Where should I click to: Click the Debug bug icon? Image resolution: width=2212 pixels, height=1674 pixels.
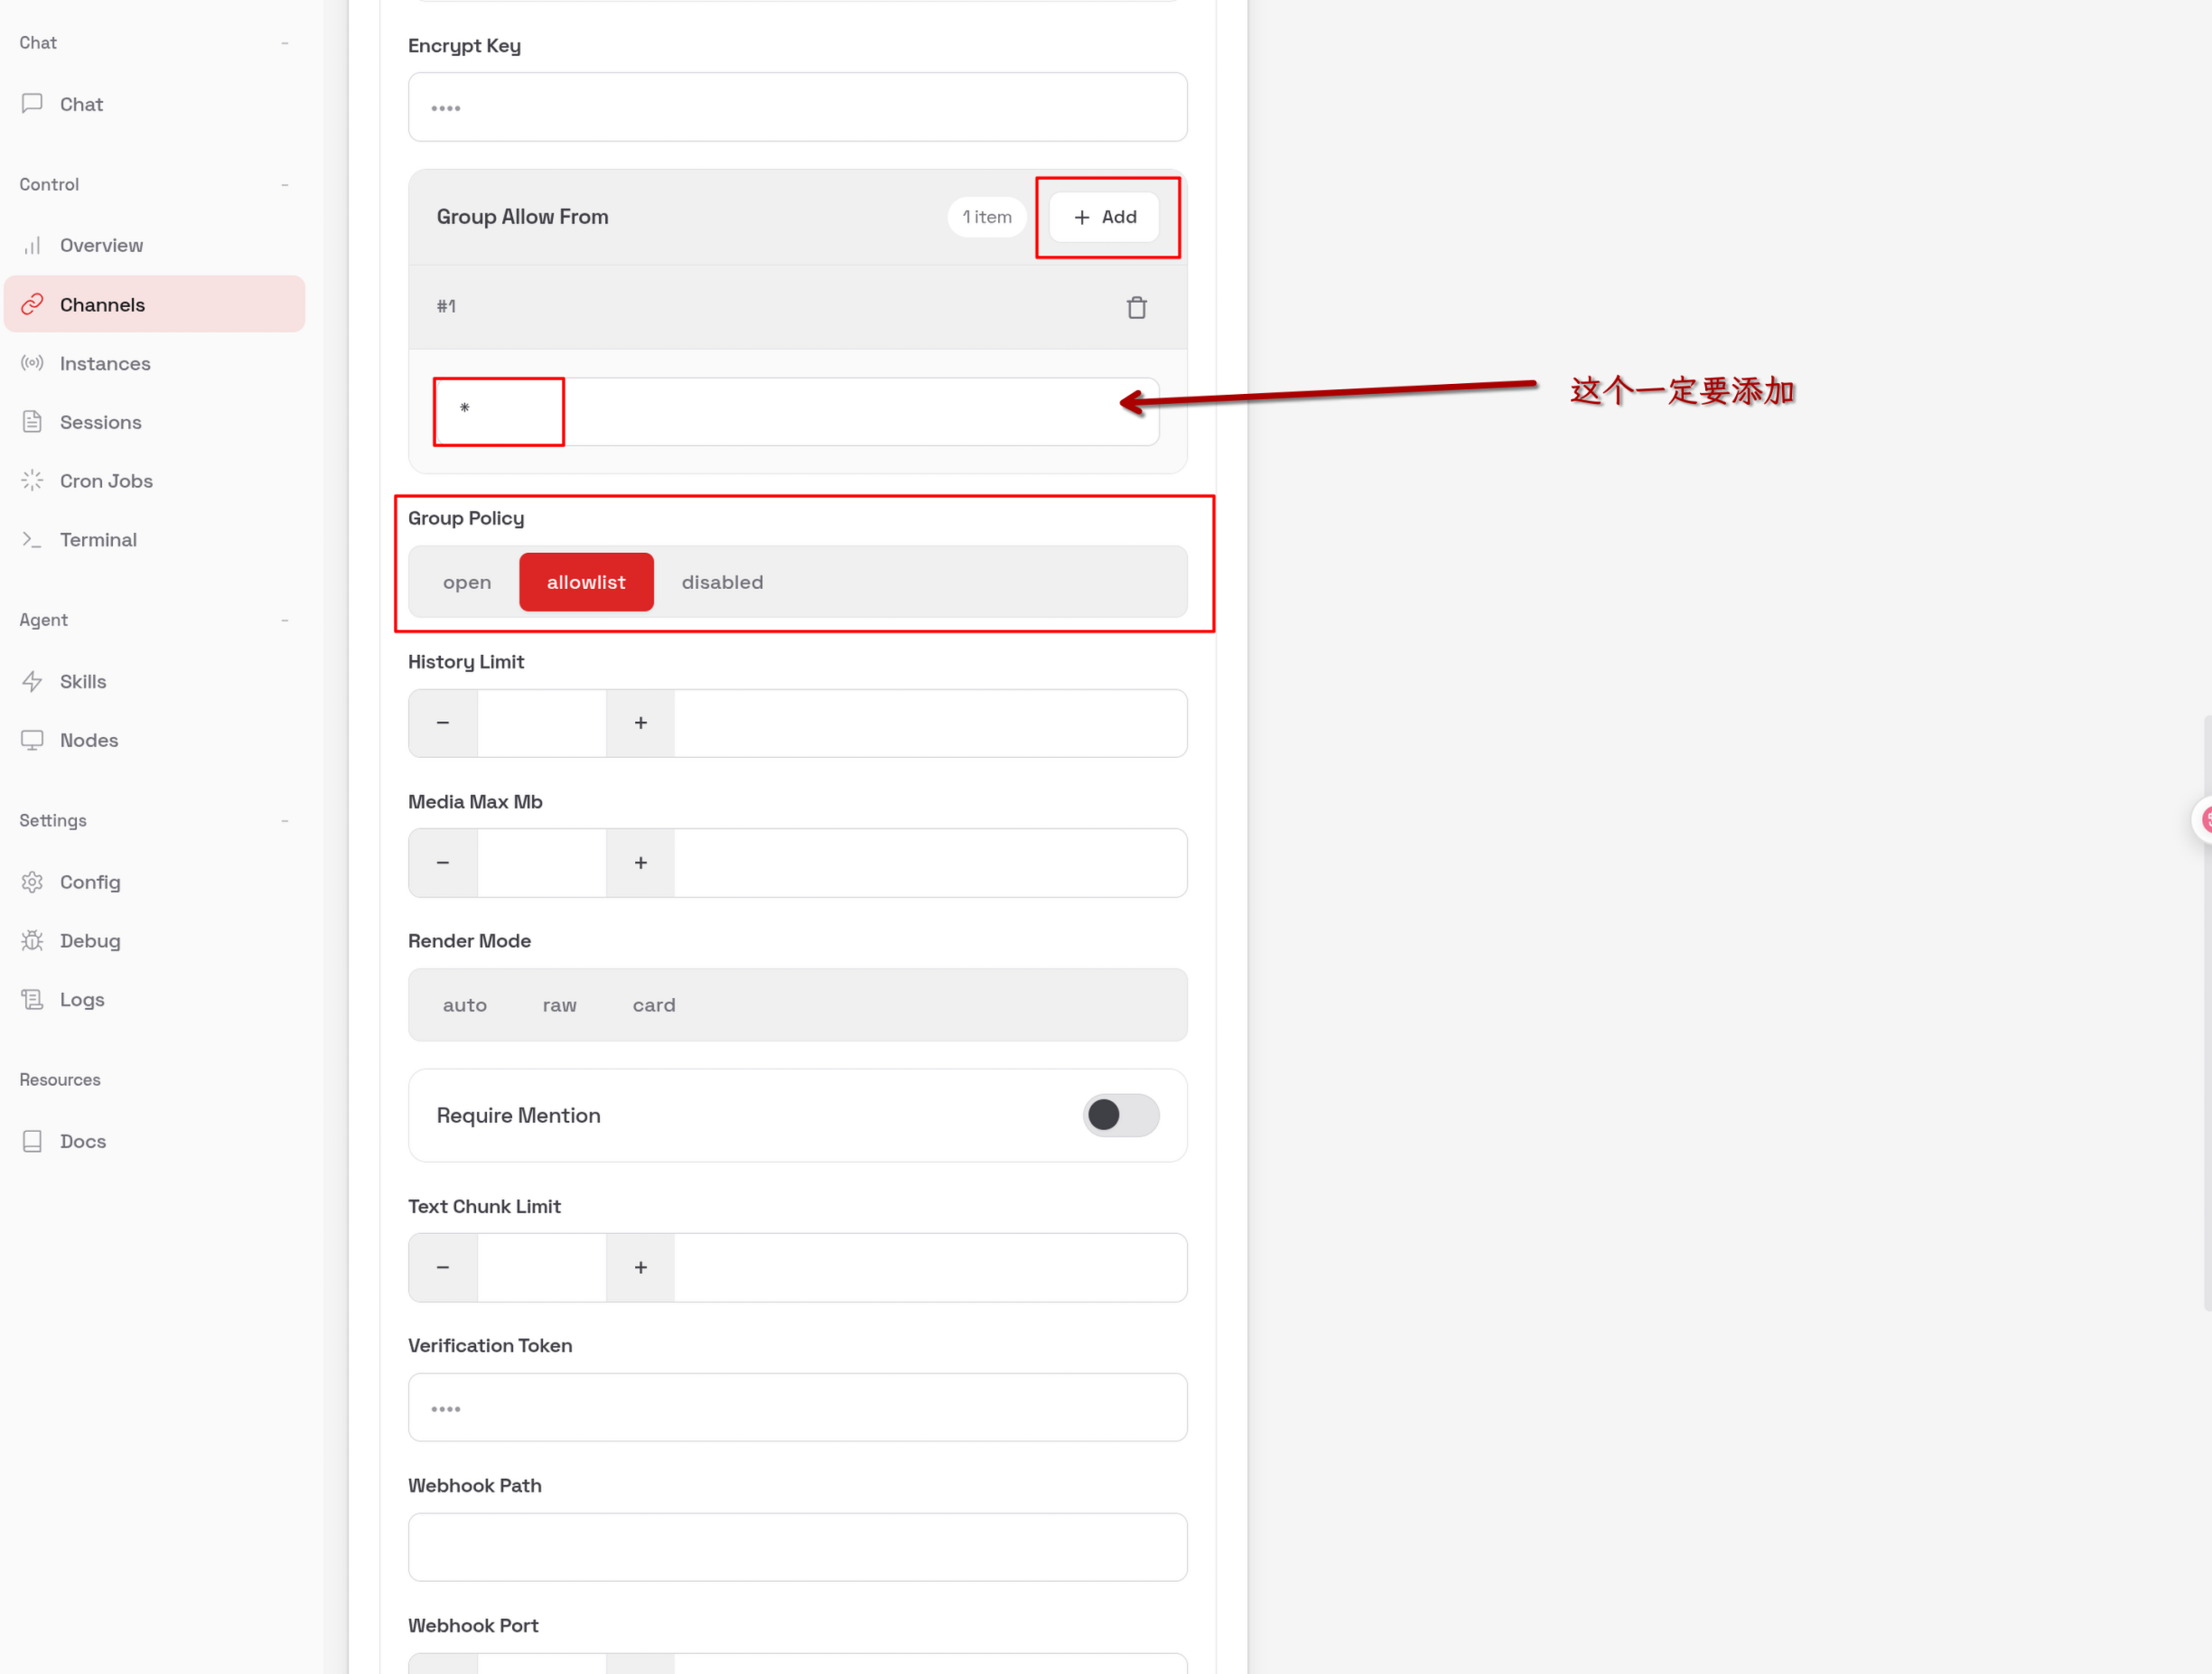click(32, 941)
